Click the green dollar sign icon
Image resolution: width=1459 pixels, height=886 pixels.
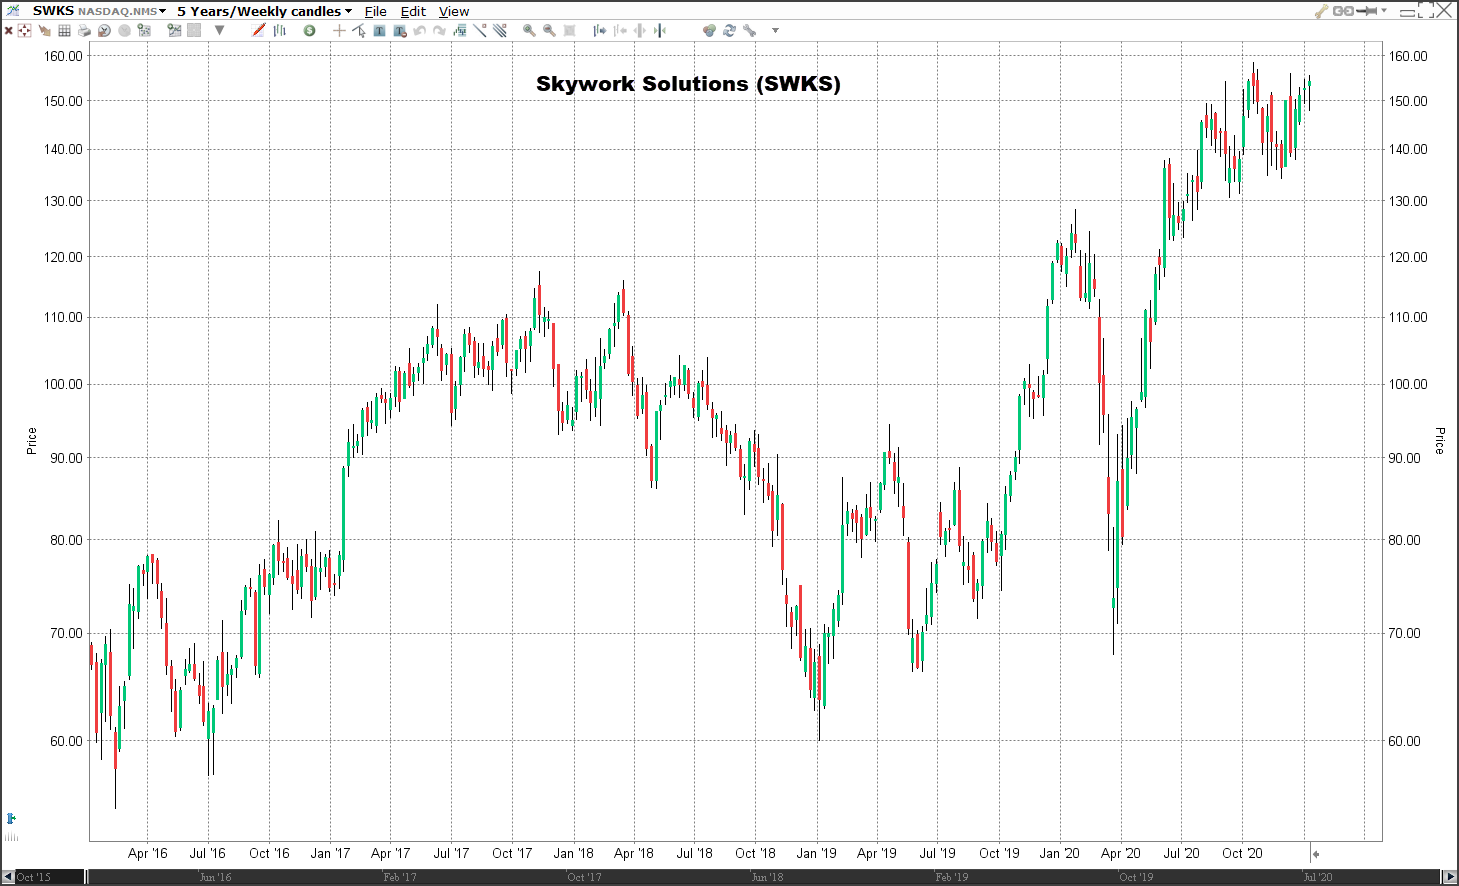tap(310, 31)
